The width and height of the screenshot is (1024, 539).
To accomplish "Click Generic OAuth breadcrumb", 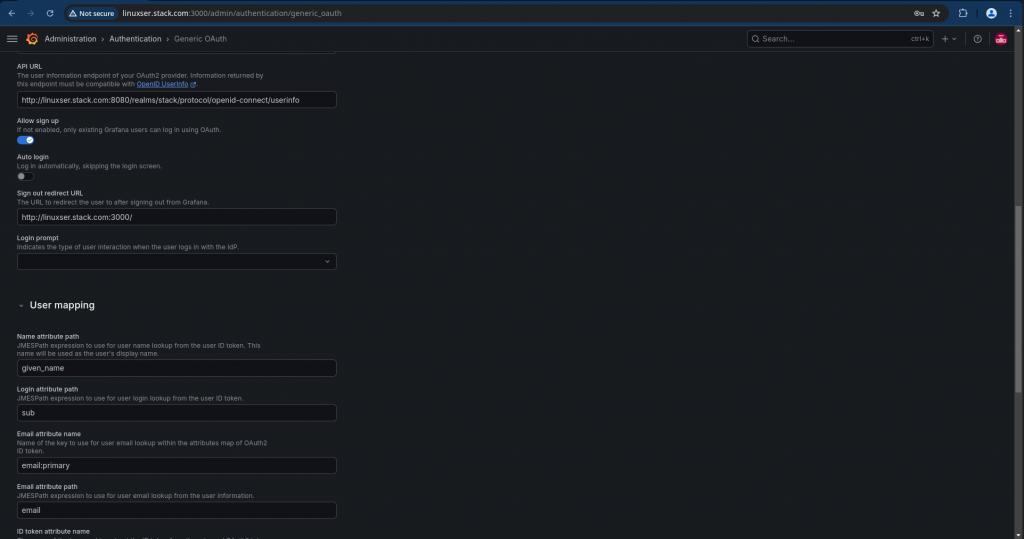I will (x=200, y=39).
